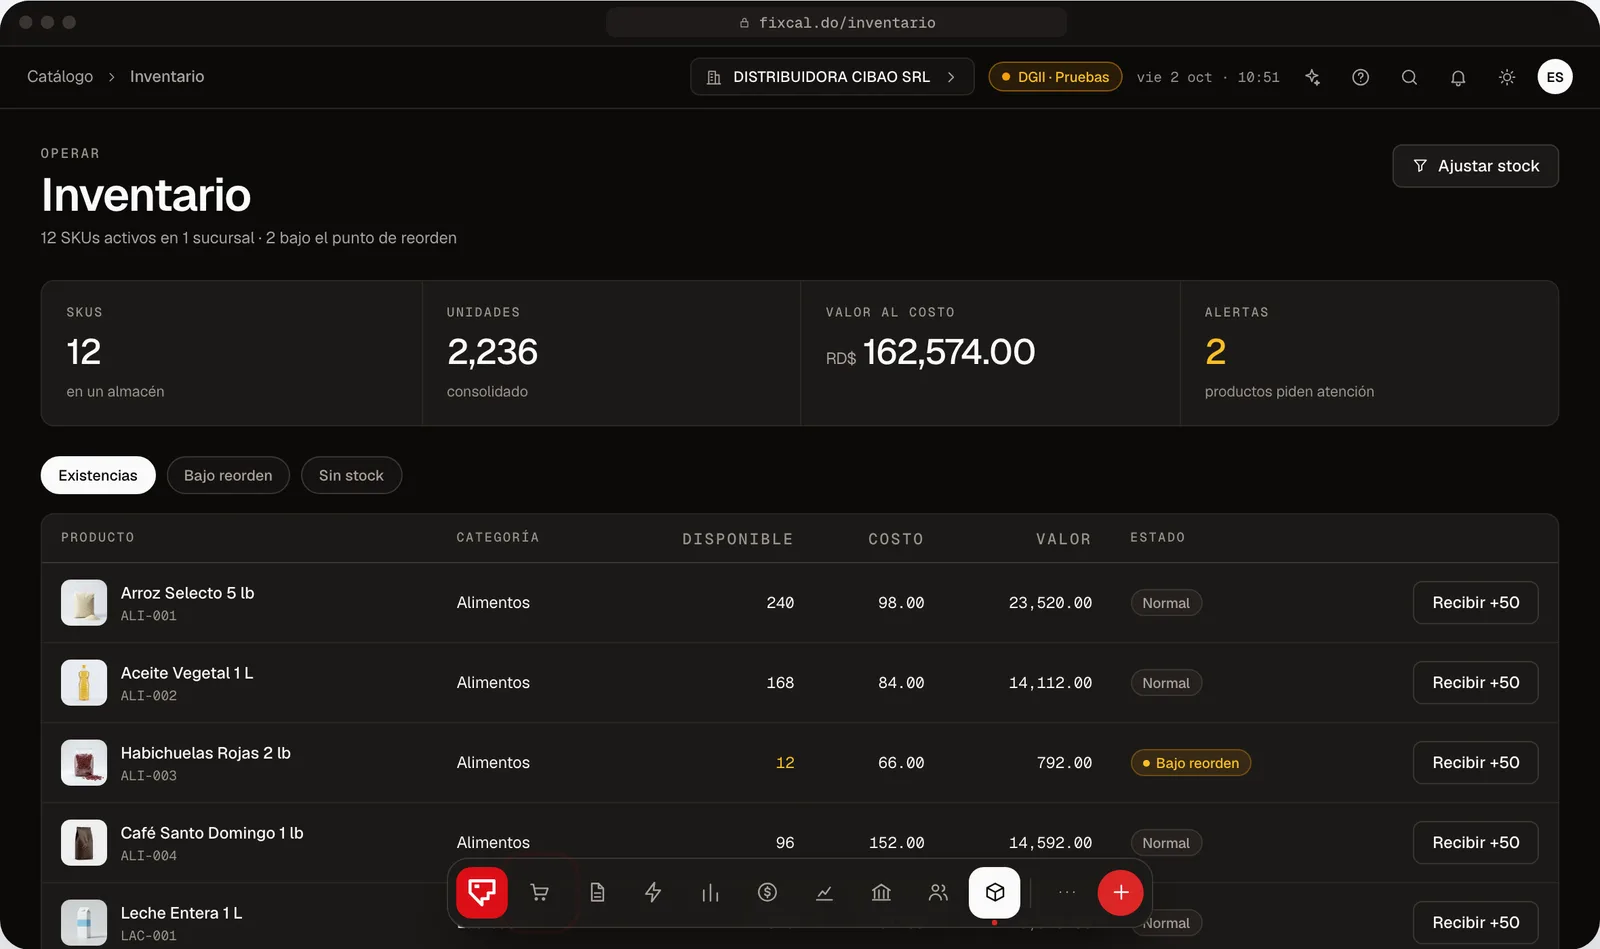This screenshot has height=949, width=1600.
Task: Click the Arroz Selecto 5 lb thumbnail
Action: pos(84,603)
